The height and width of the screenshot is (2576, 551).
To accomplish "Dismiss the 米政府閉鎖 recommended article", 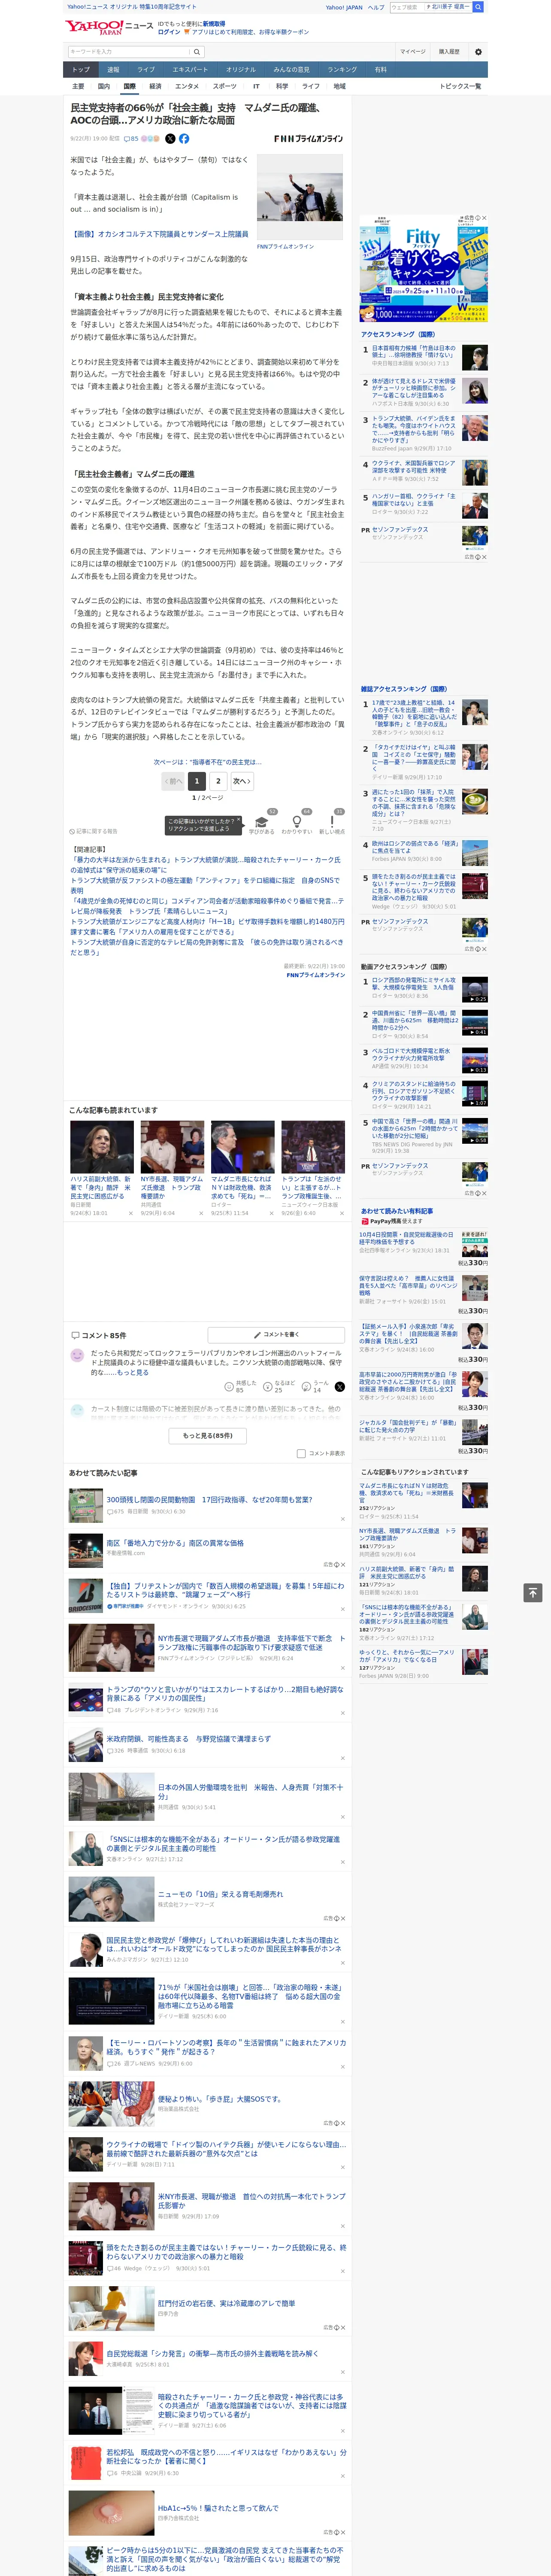I will pos(343,1758).
